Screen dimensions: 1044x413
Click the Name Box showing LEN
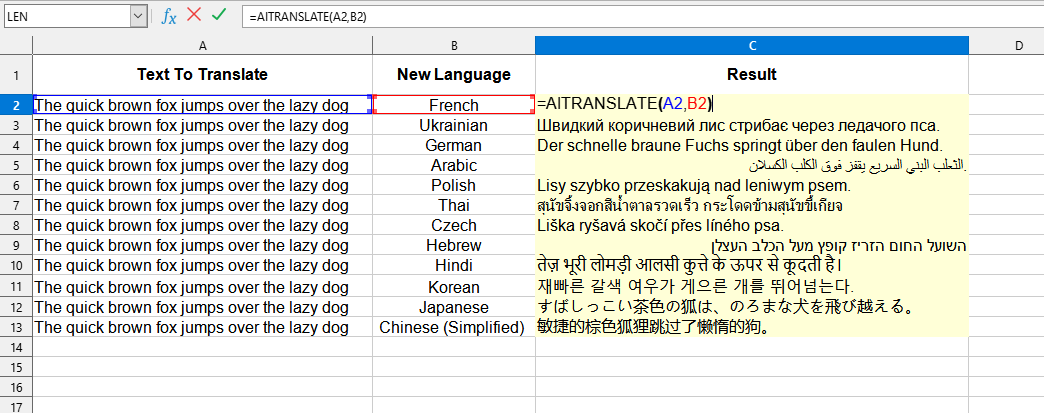pos(65,16)
